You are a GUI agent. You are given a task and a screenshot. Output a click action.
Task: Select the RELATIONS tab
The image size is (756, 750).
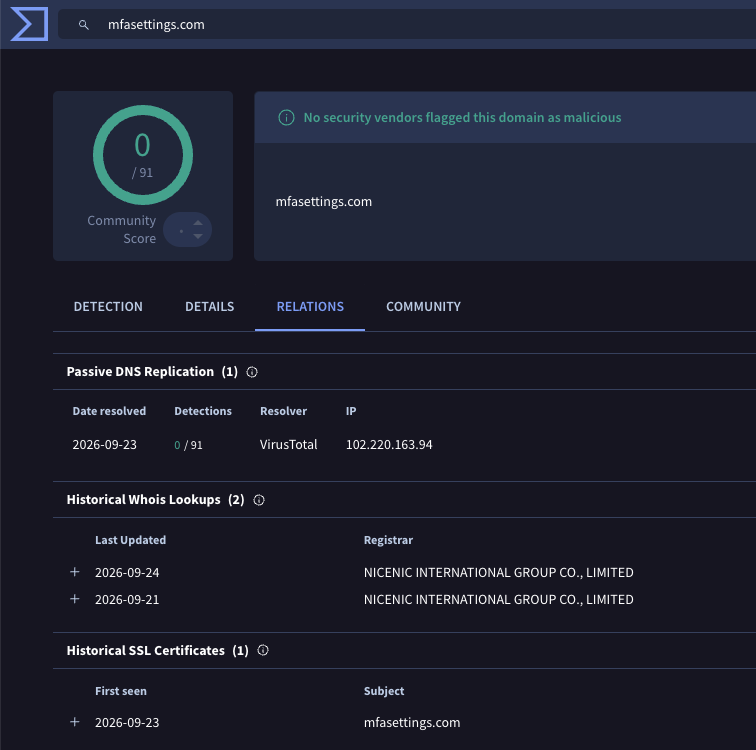click(x=310, y=307)
